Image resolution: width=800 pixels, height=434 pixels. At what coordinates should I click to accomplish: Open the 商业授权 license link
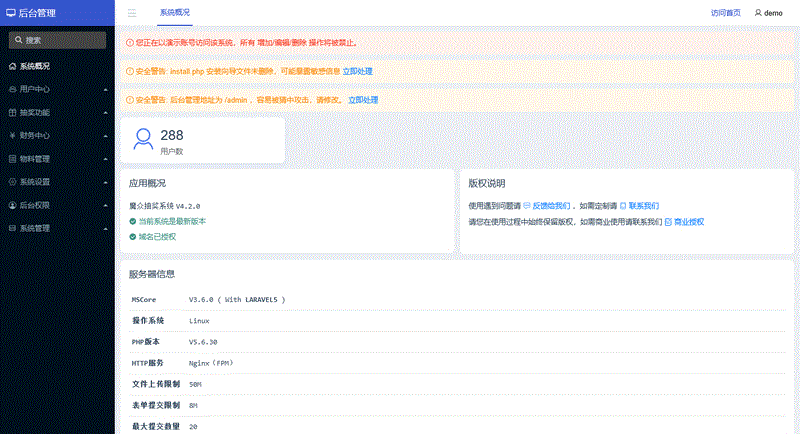pos(688,221)
